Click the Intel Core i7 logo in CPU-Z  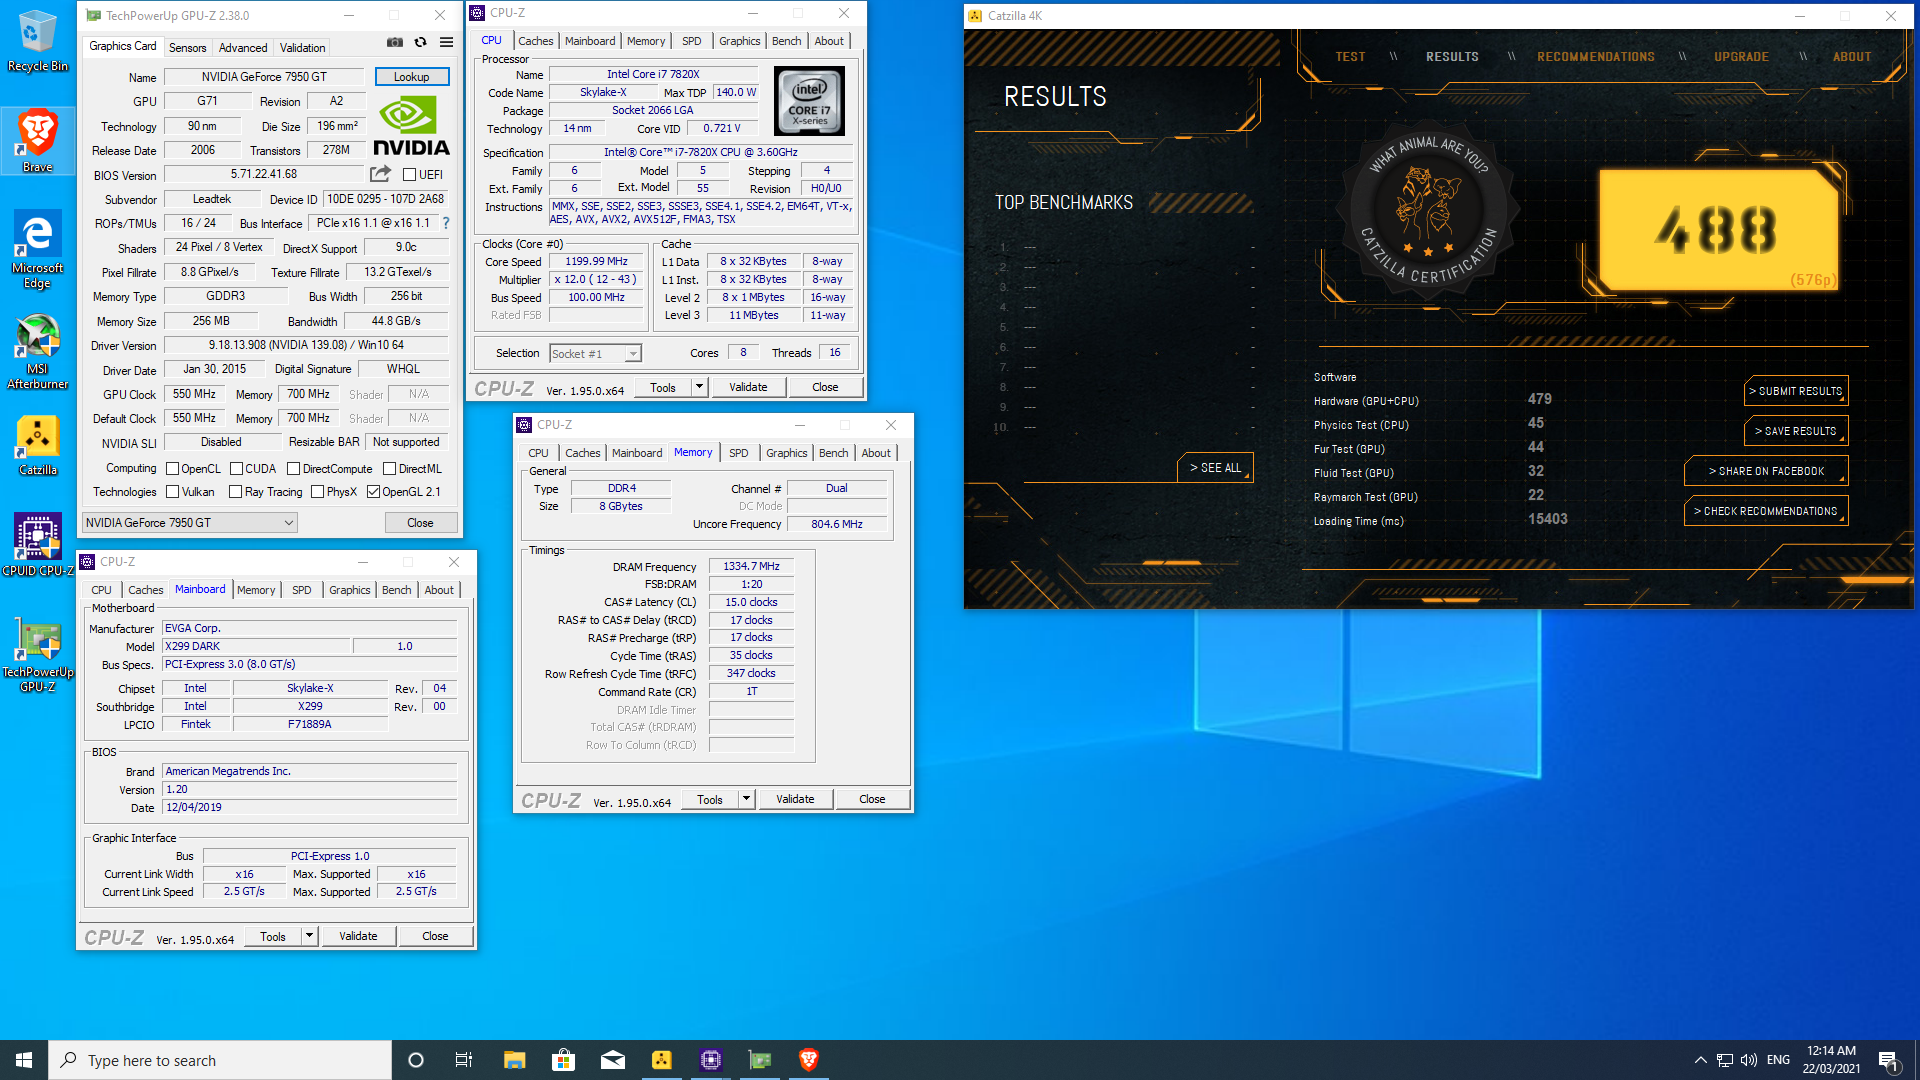click(810, 101)
